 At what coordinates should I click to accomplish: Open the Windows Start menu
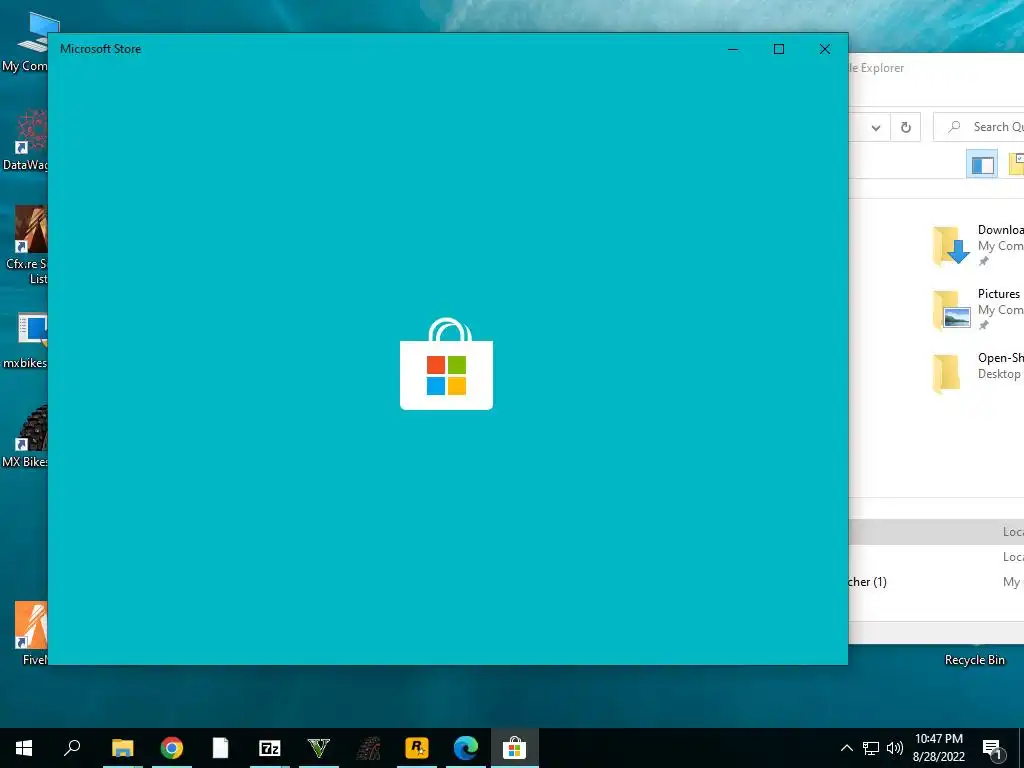tap(24, 748)
